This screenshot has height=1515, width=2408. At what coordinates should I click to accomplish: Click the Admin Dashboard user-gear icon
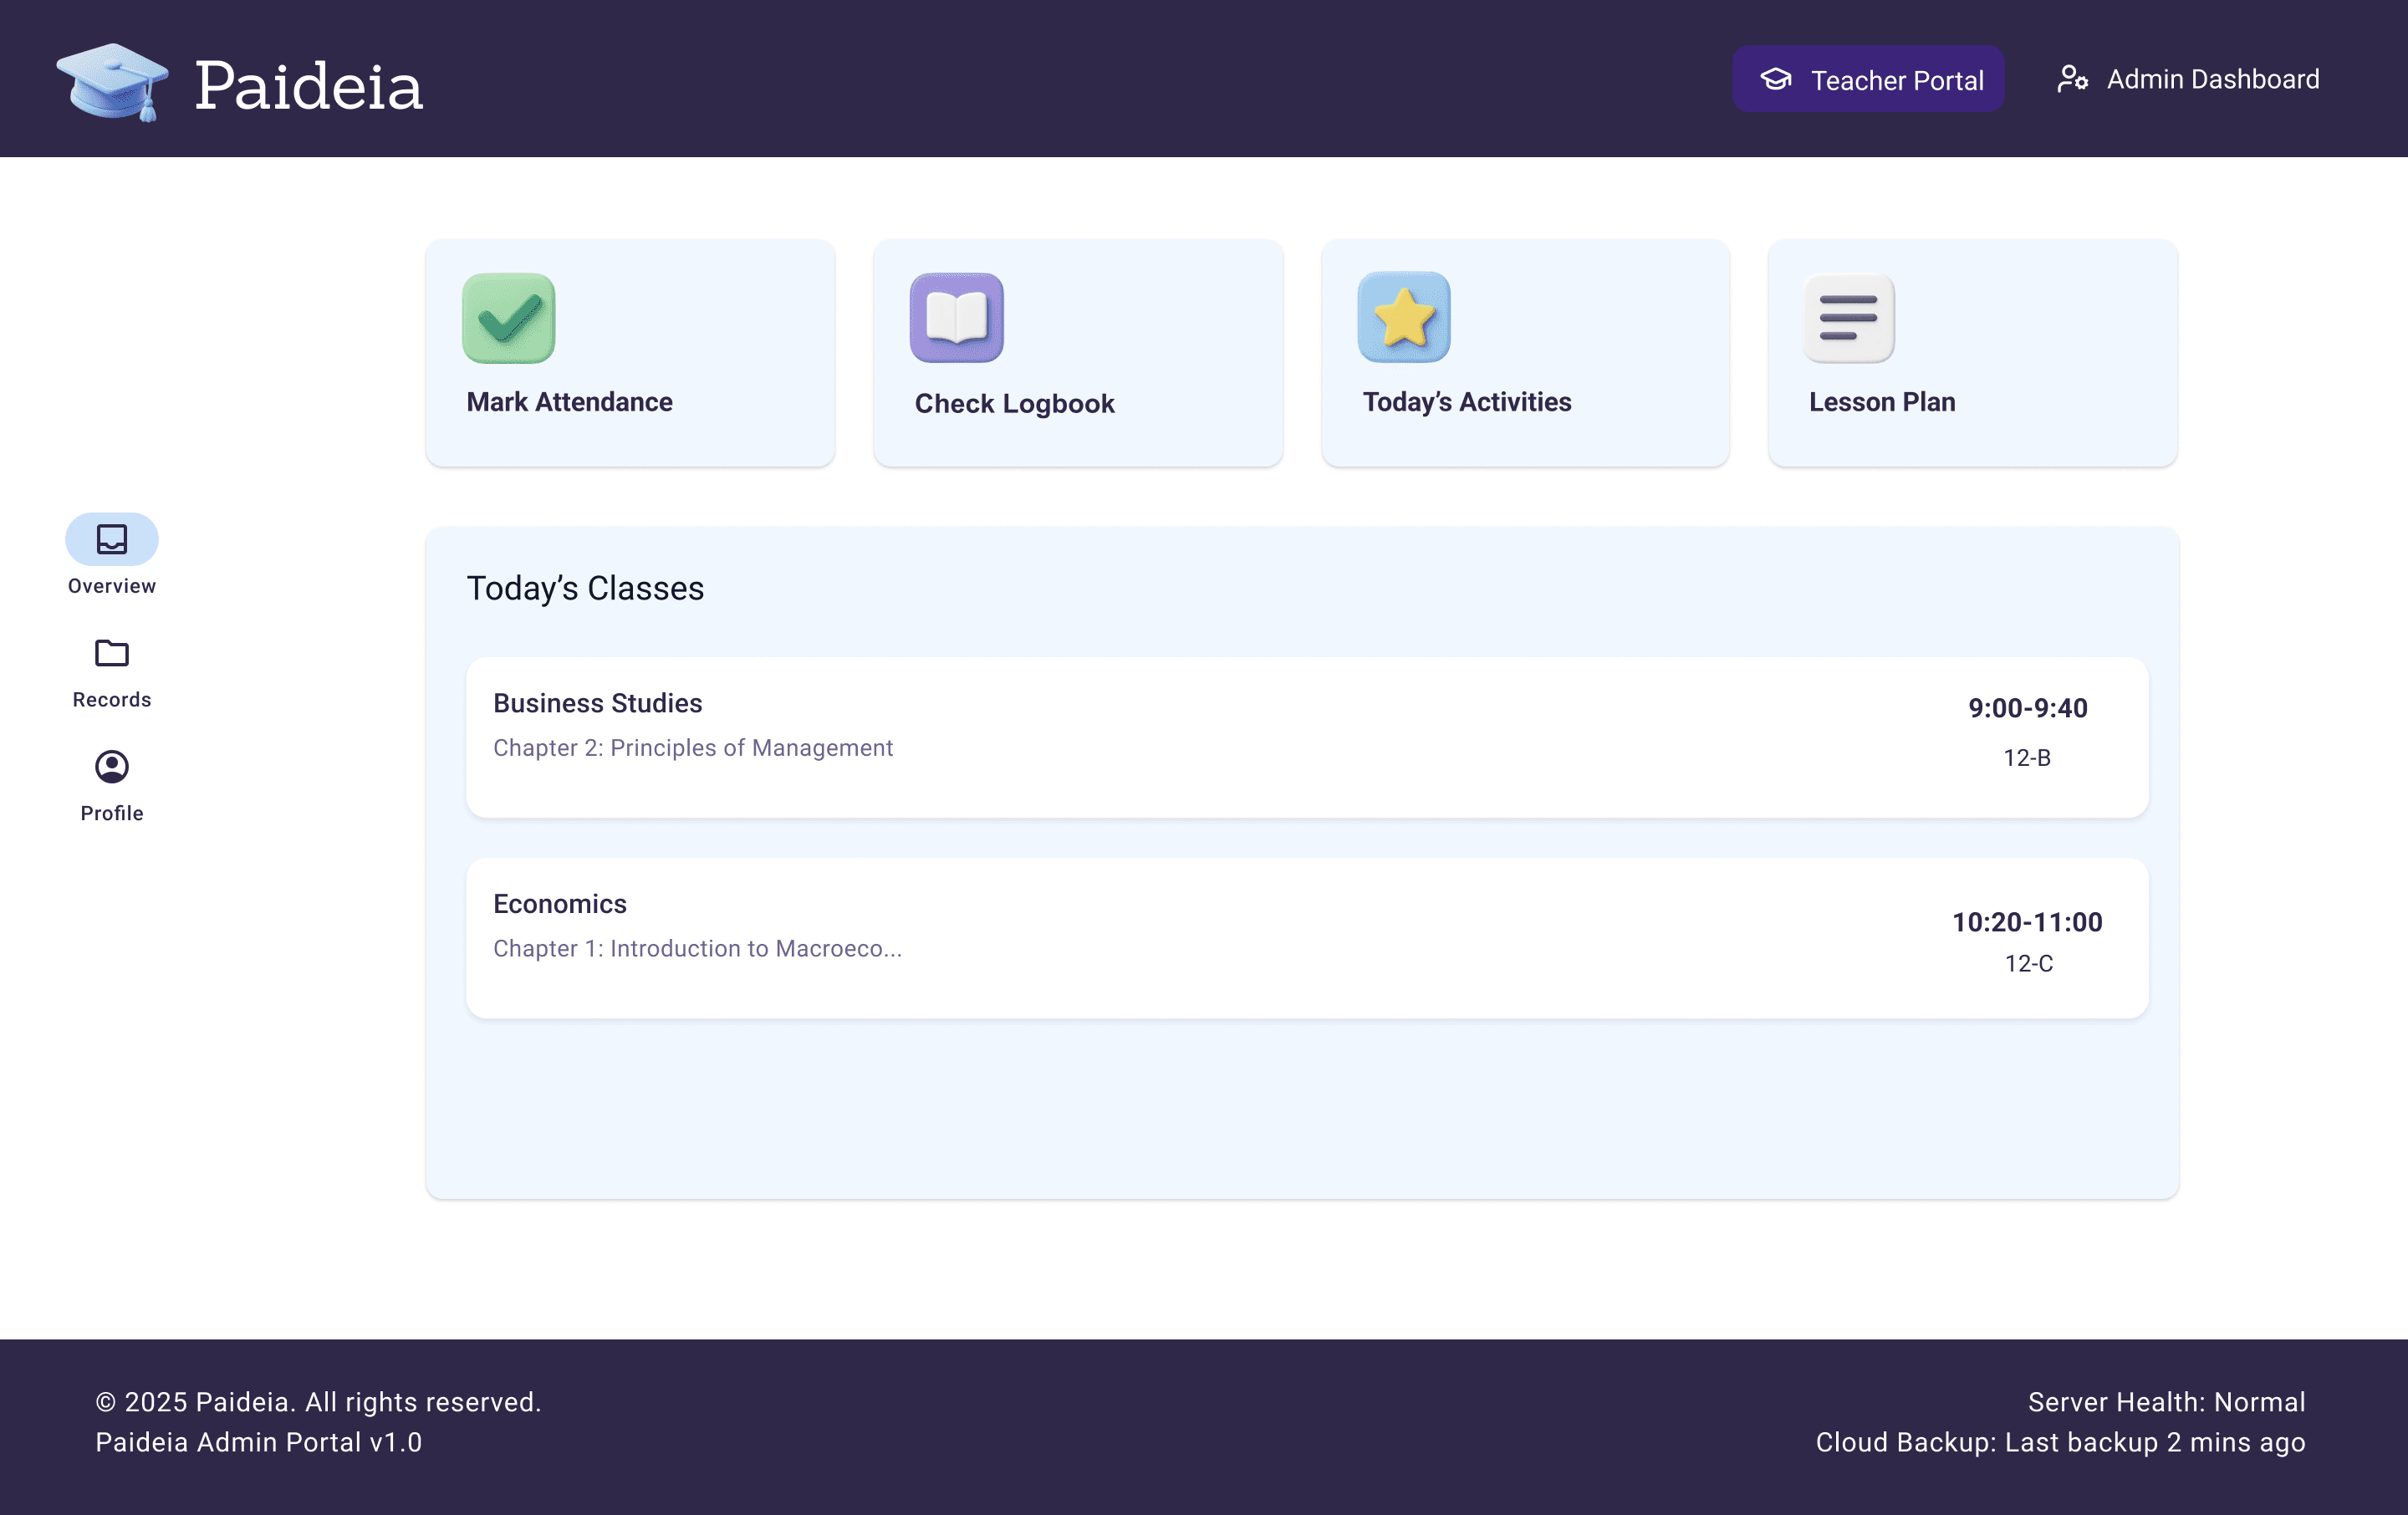pos(2072,79)
